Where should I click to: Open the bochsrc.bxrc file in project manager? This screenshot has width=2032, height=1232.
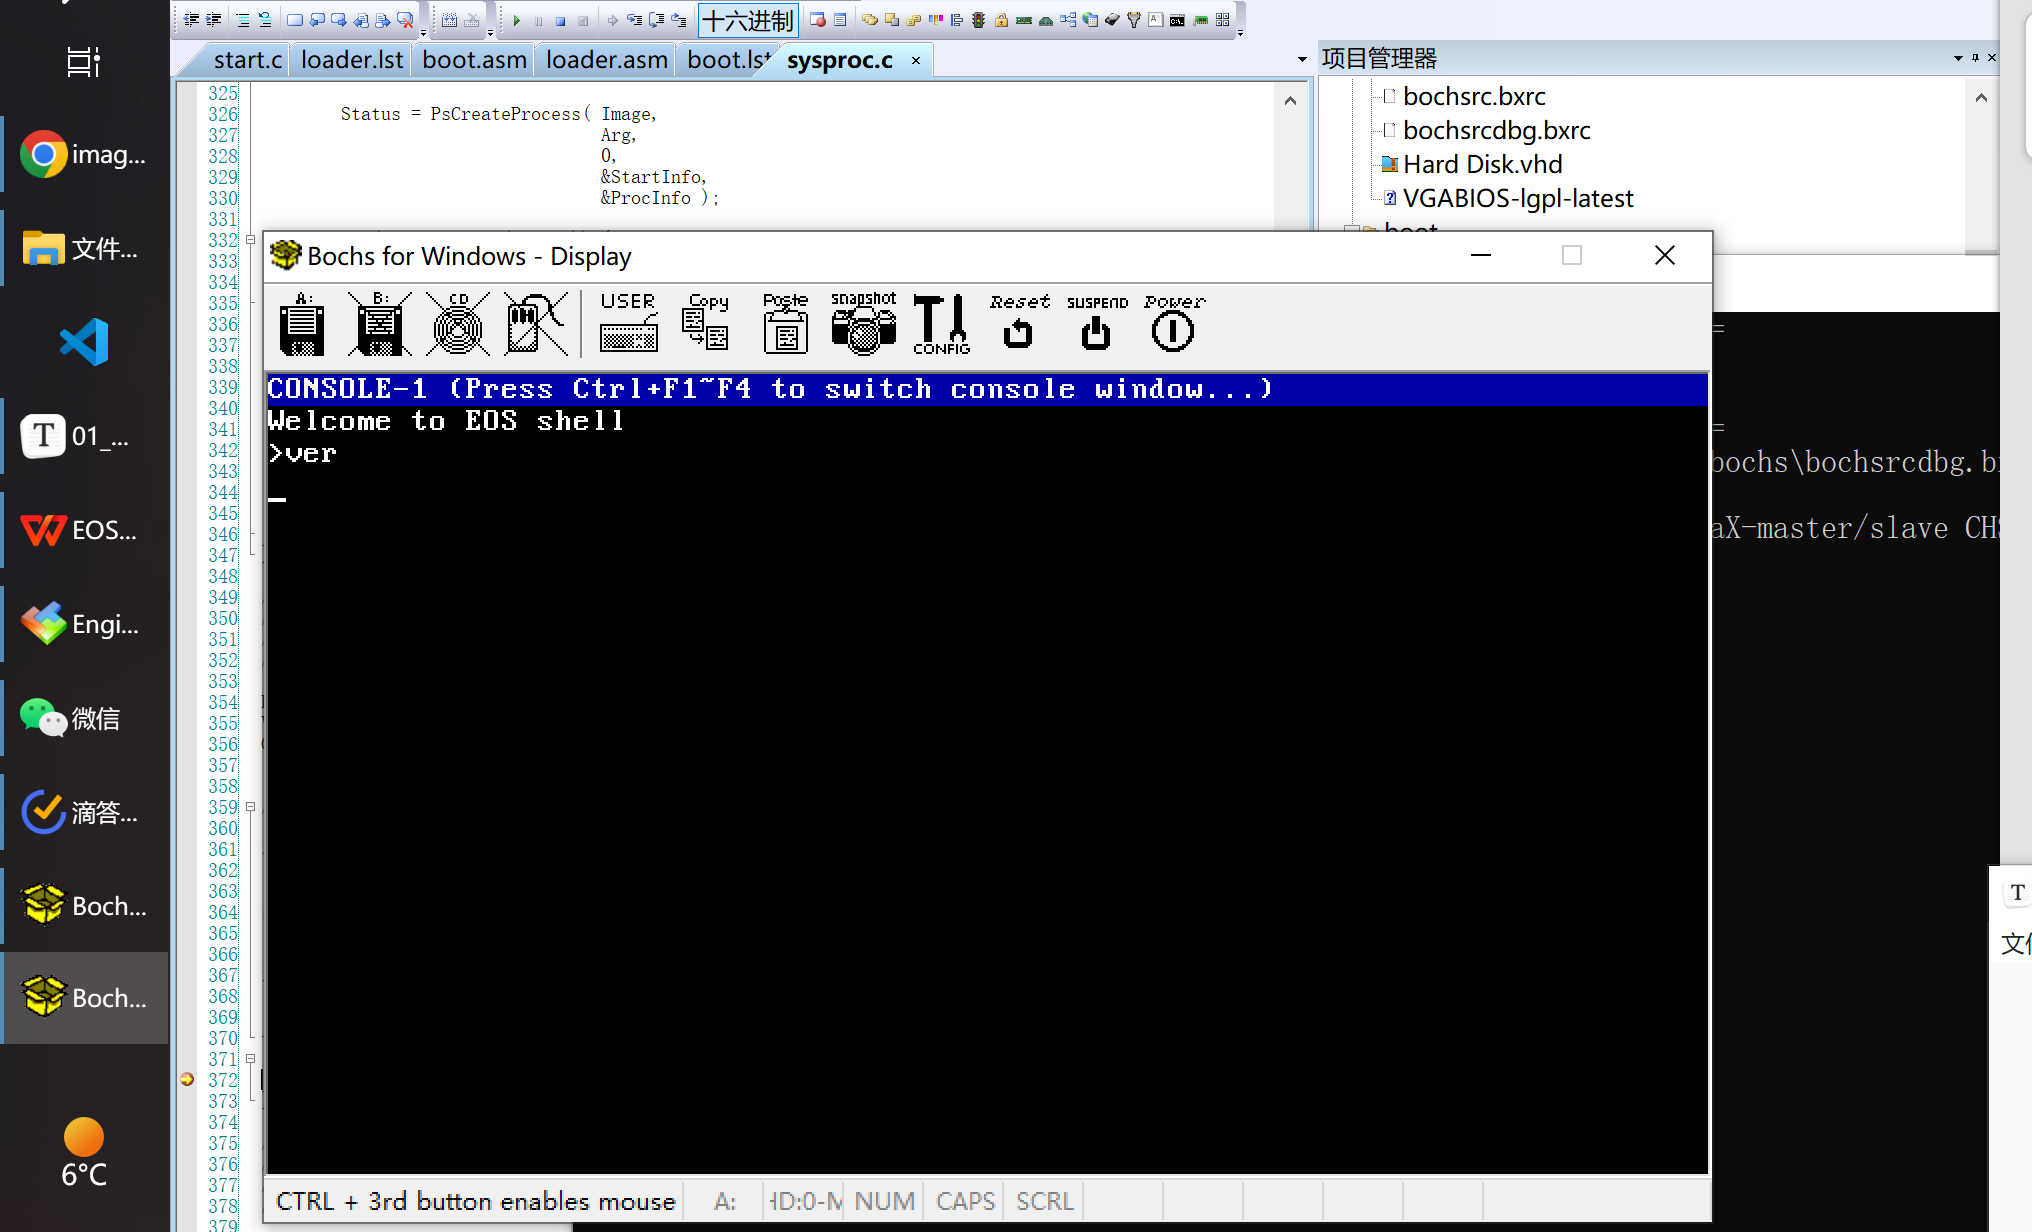(x=1474, y=97)
